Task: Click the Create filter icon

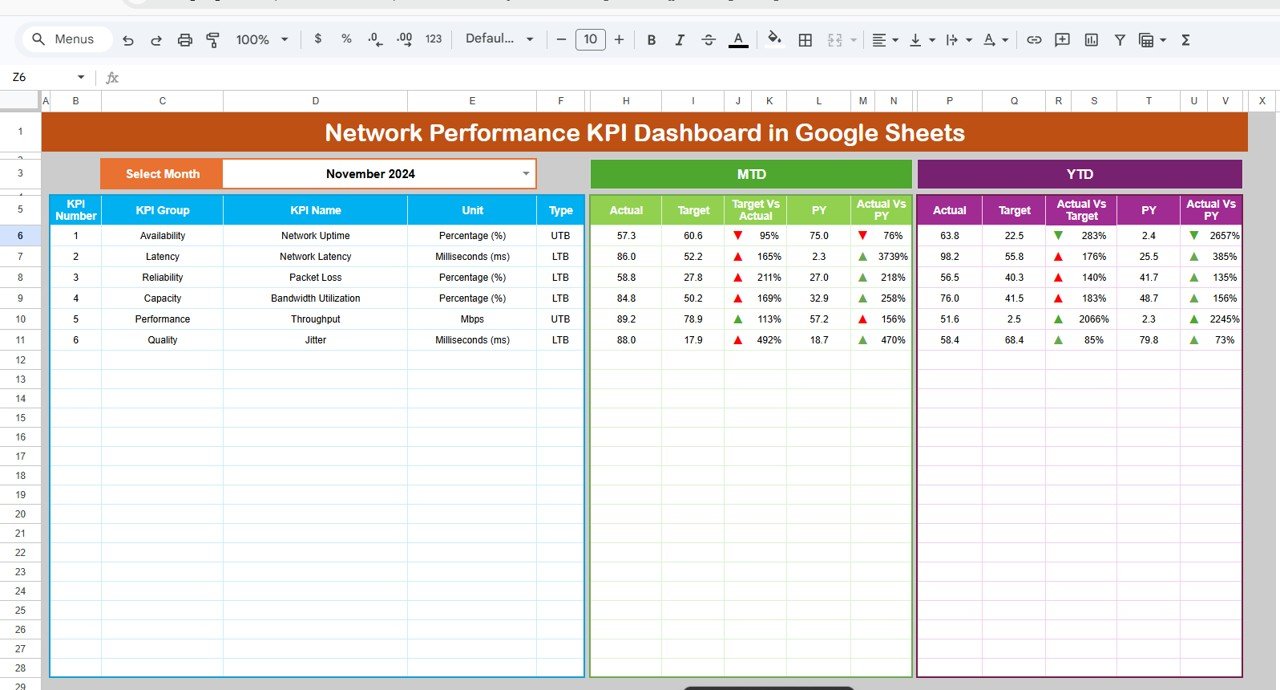Action: click(x=1119, y=40)
